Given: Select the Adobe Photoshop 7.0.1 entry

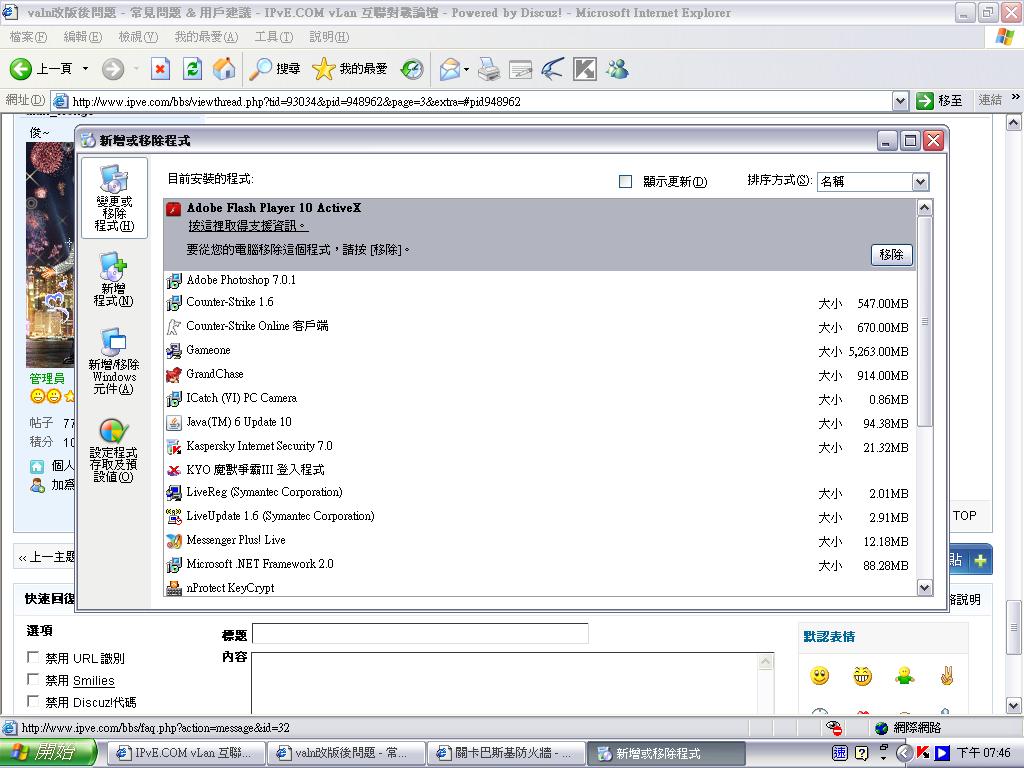Looking at the screenshot, I should (539, 280).
